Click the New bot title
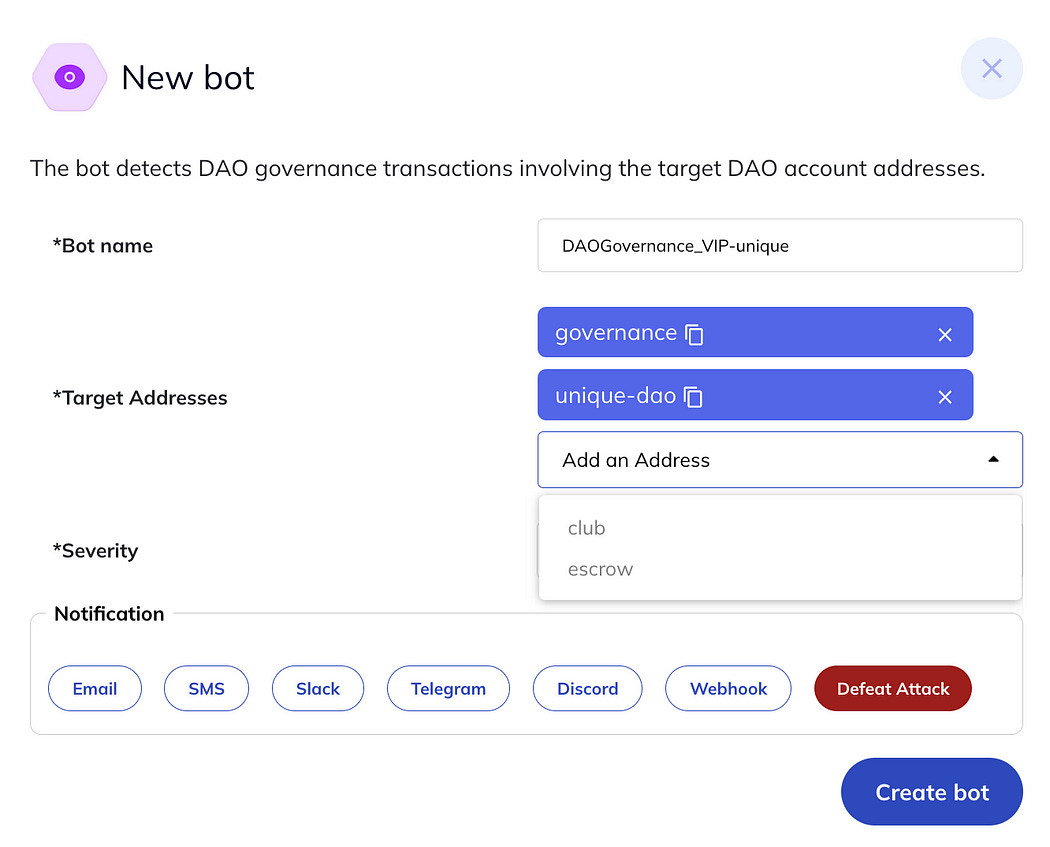Image resolution: width=1050 pixels, height=847 pixels. click(188, 78)
